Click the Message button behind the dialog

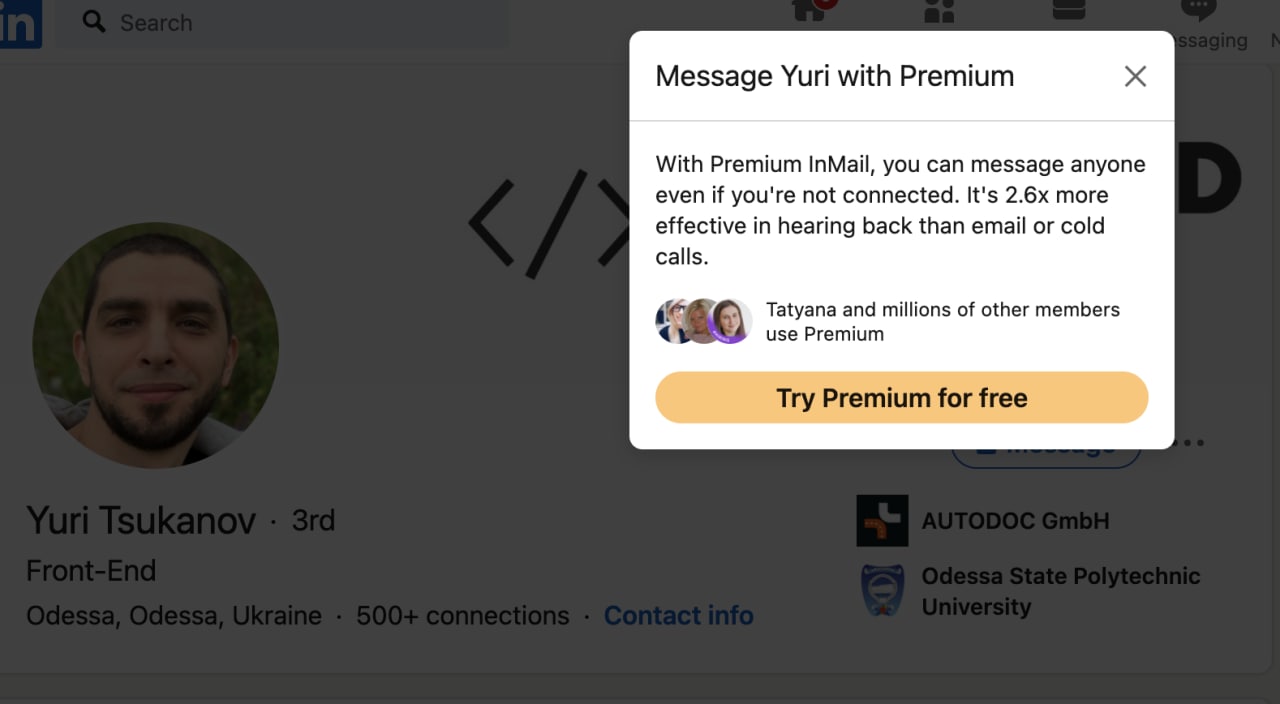[x=1046, y=455]
